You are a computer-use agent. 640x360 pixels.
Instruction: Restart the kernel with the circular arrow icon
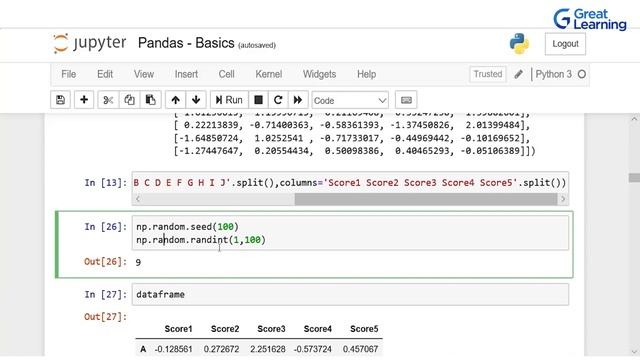pyautogui.click(x=278, y=100)
